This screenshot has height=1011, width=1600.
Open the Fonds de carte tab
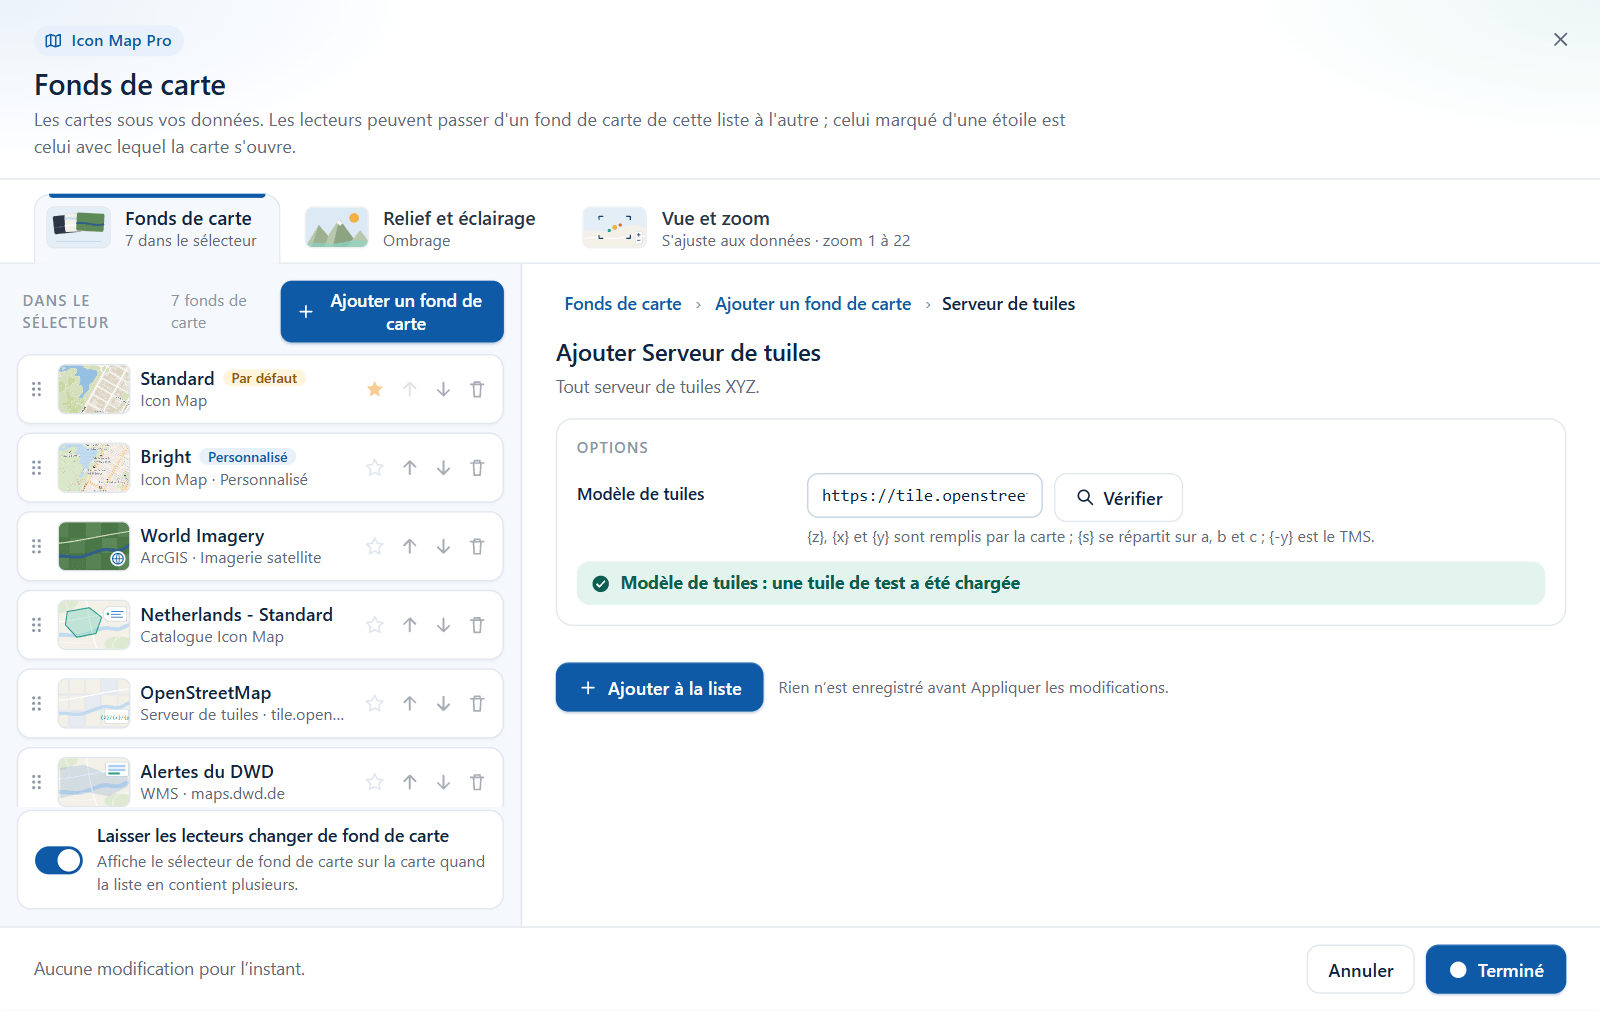pos(157,229)
